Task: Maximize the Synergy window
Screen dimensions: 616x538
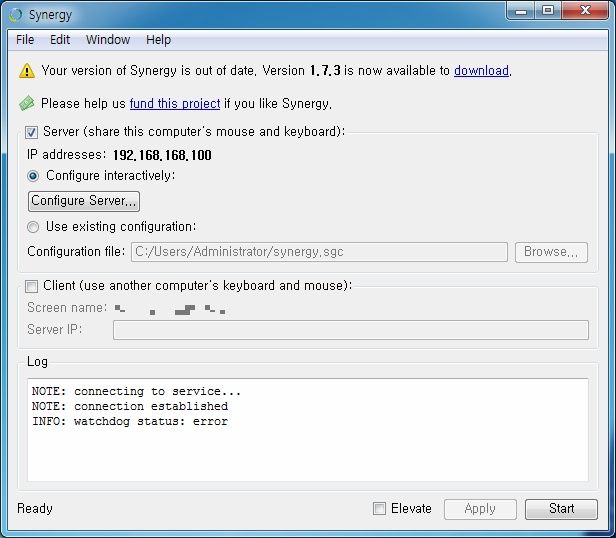Action: pyautogui.click(x=548, y=11)
